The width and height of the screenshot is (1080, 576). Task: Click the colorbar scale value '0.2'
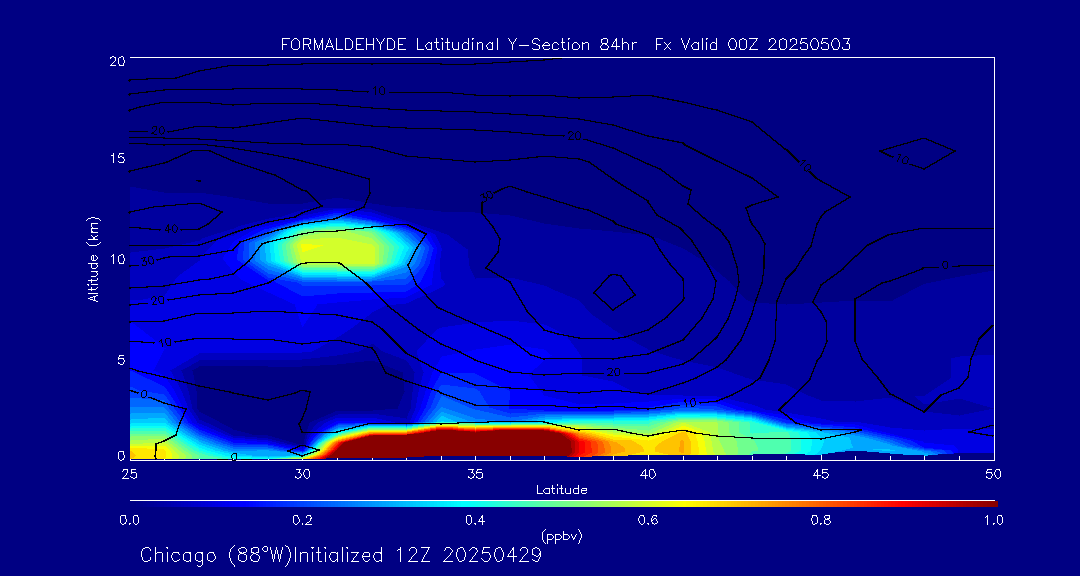click(x=302, y=520)
